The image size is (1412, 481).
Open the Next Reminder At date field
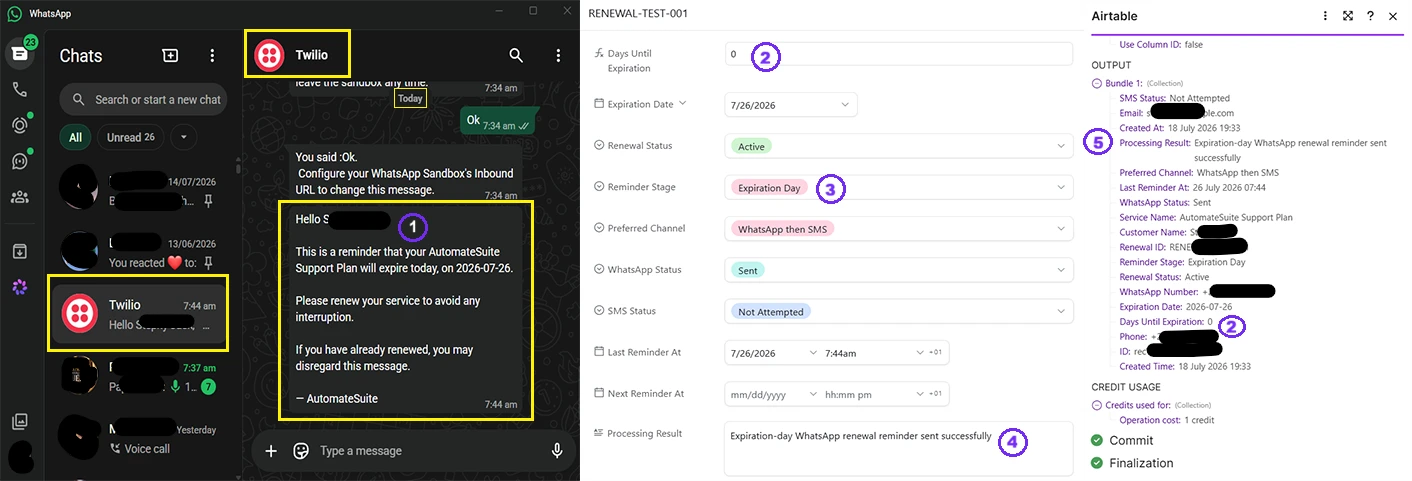(771, 394)
